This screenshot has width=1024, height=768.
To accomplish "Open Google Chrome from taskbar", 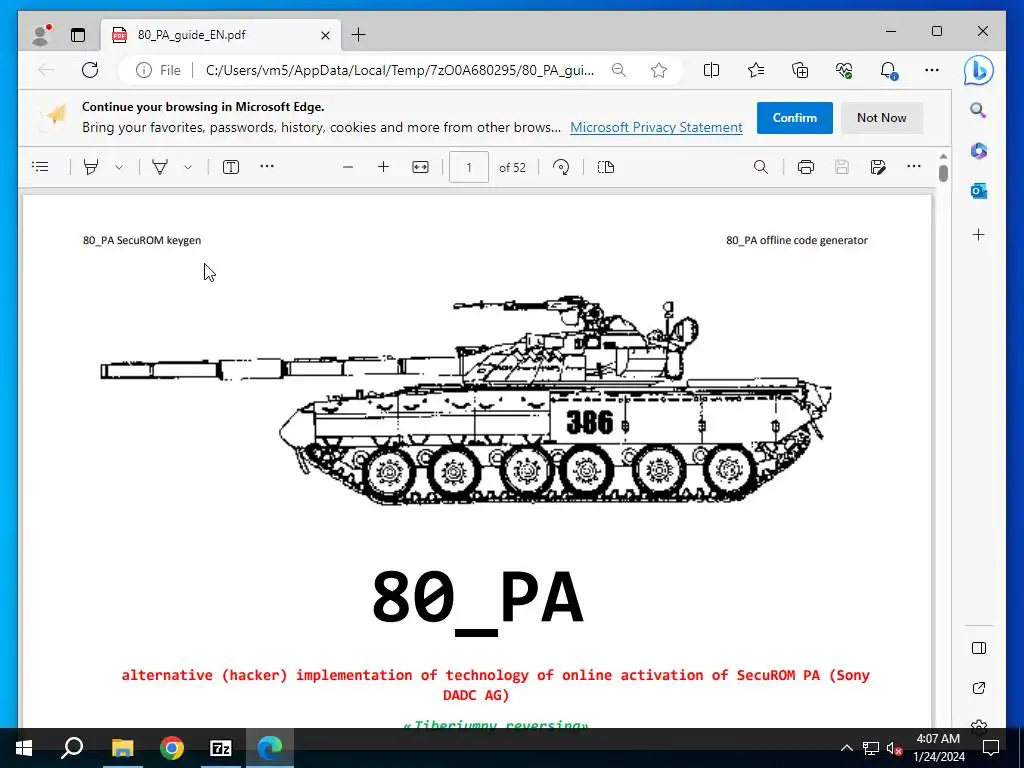I will [x=172, y=748].
